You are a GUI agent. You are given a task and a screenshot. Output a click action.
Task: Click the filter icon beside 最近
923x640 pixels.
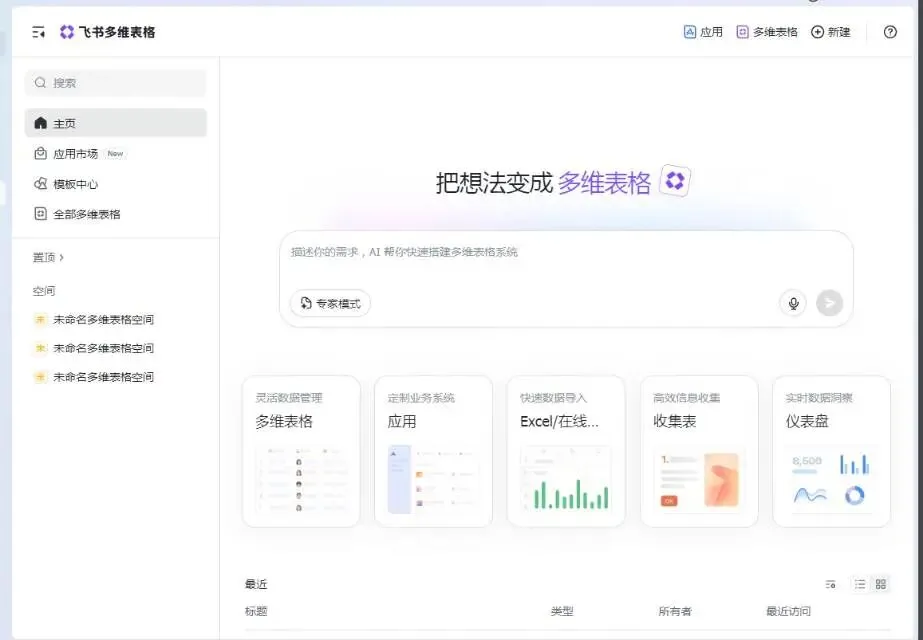830,584
